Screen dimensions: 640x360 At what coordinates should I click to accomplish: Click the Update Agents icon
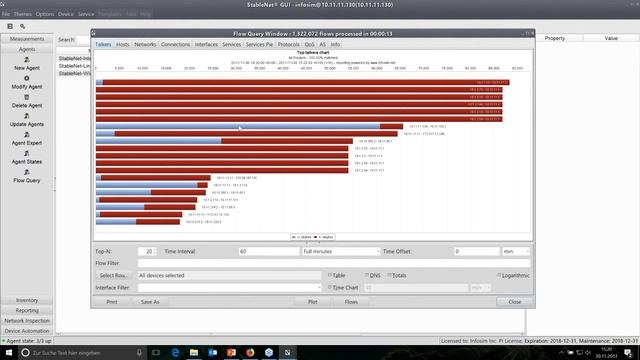point(27,116)
